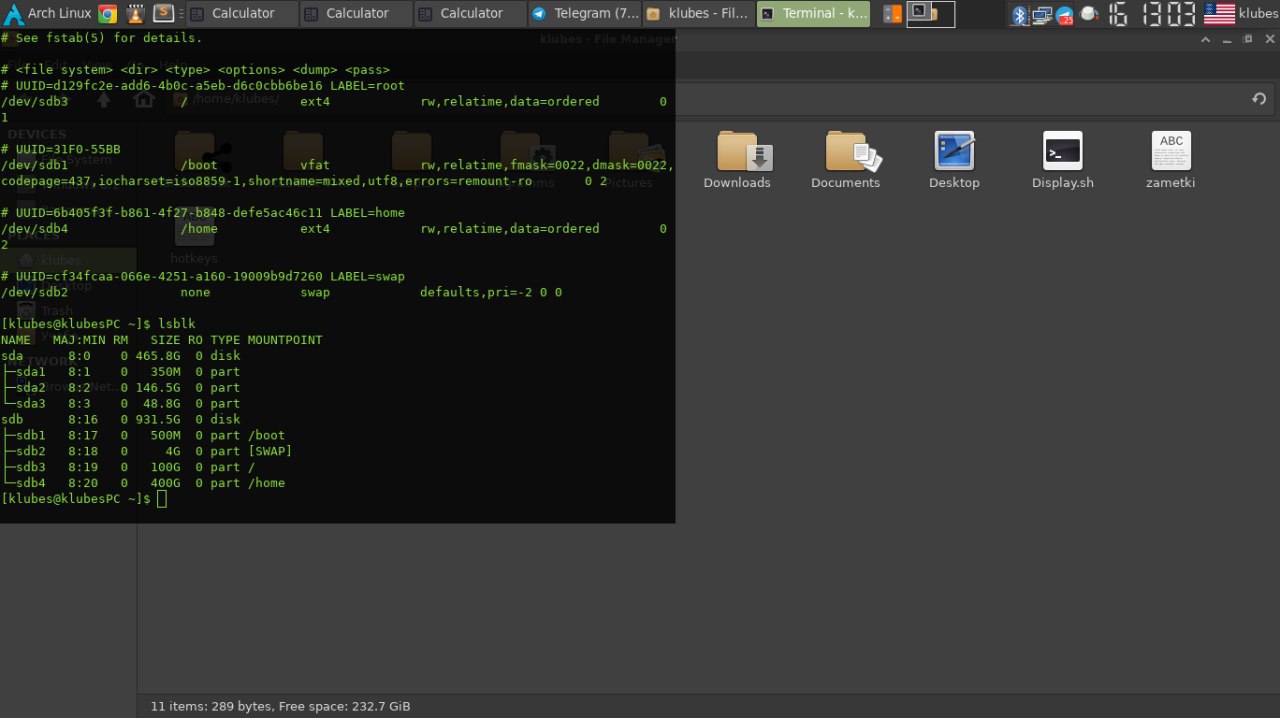1280x718 pixels.
Task: Click the panel clock showing 13:03
Action: coord(1151,14)
